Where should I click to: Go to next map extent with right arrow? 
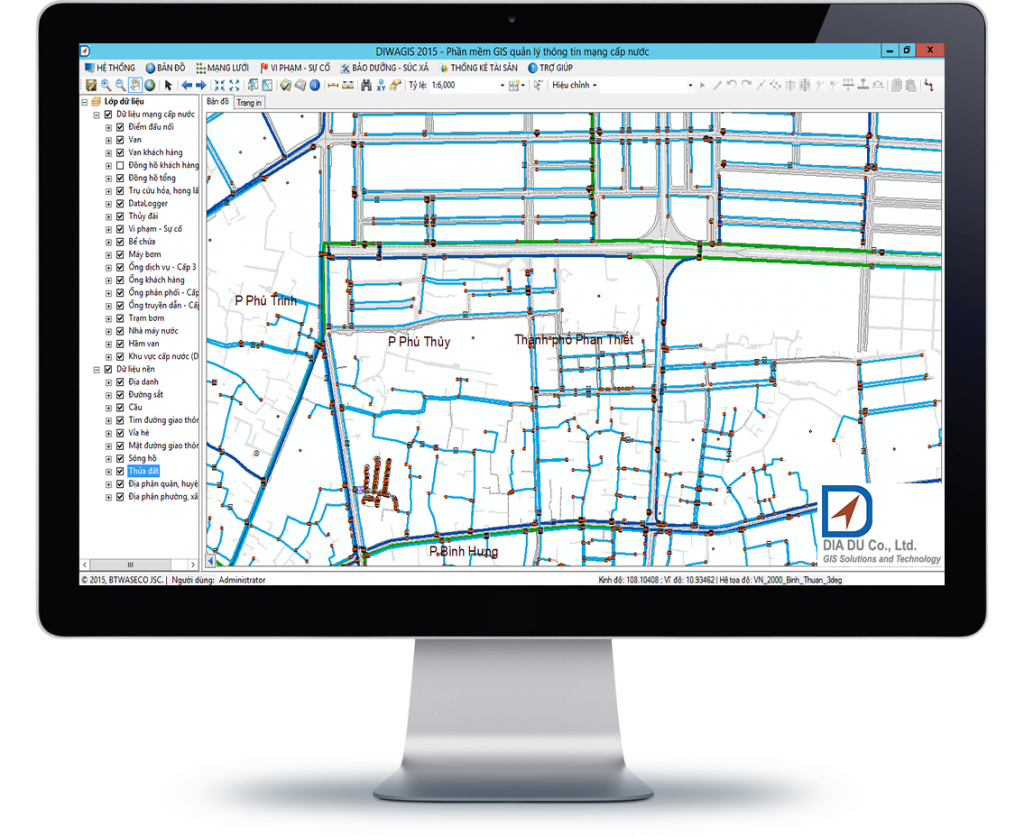coord(201,85)
